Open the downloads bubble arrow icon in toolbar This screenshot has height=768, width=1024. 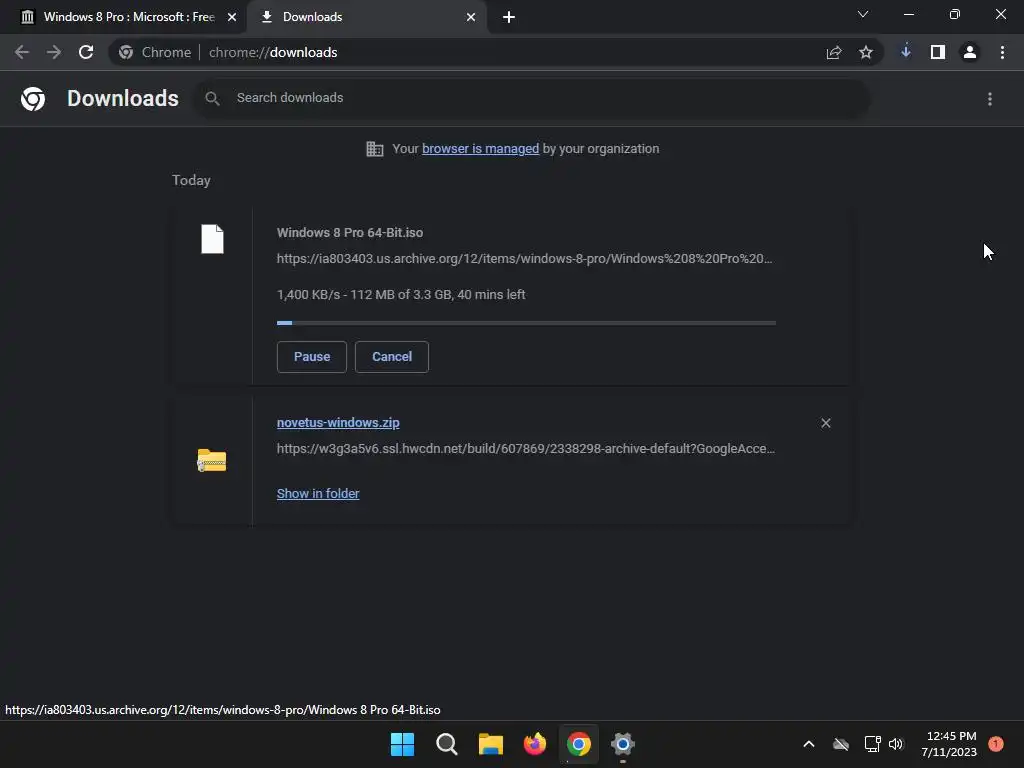point(905,52)
